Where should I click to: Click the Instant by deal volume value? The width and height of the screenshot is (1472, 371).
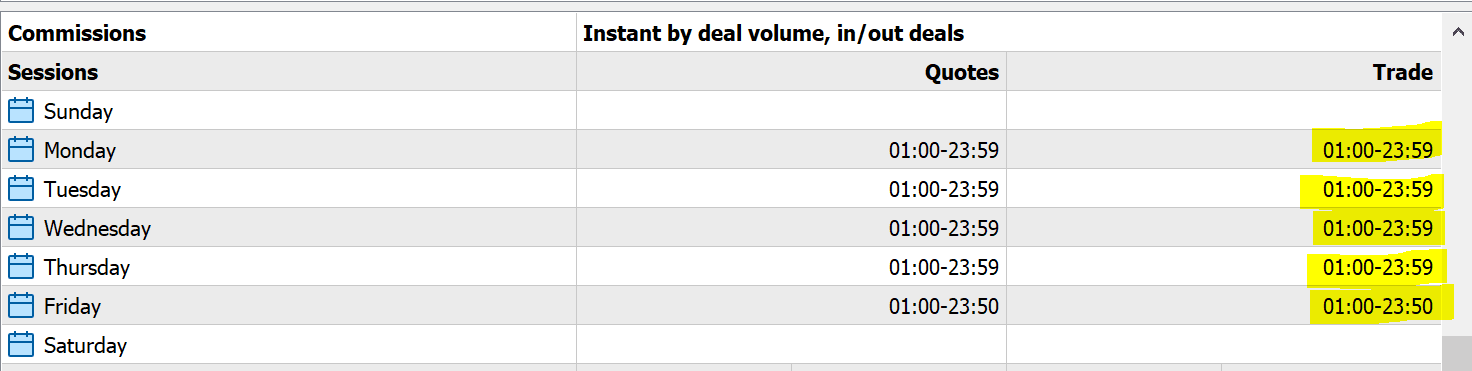tap(773, 33)
